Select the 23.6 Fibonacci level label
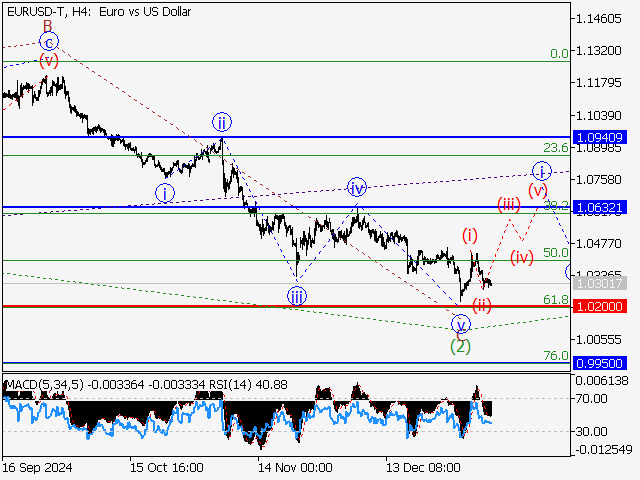 click(555, 148)
